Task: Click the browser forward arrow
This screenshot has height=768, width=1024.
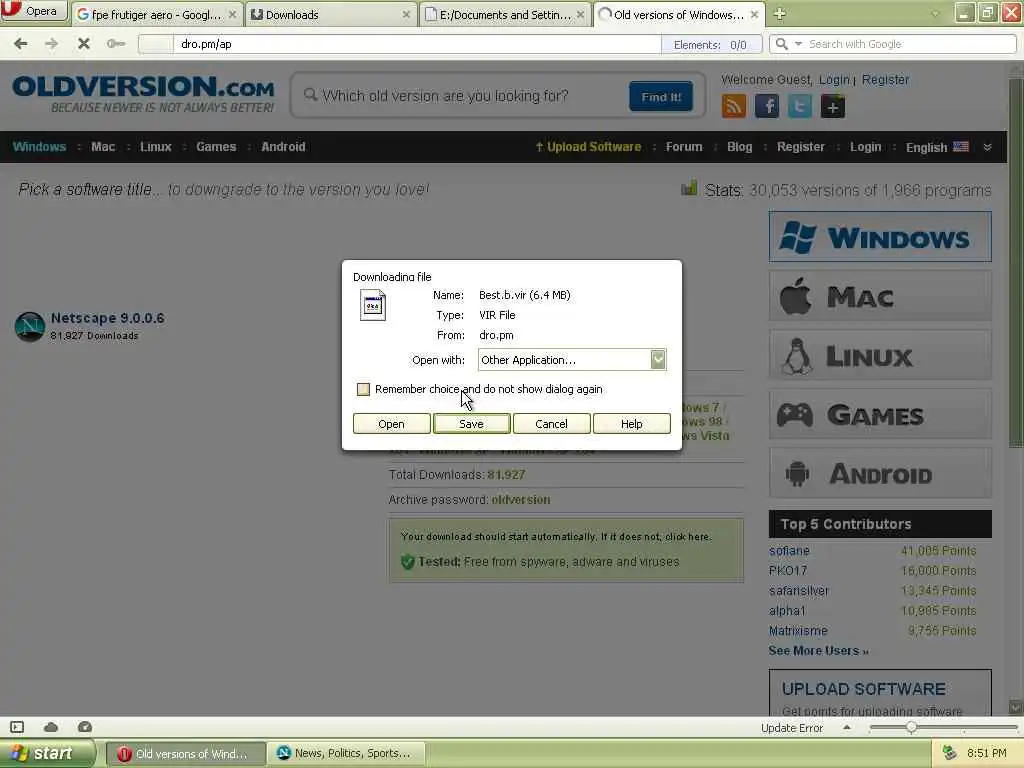Action: (52, 44)
